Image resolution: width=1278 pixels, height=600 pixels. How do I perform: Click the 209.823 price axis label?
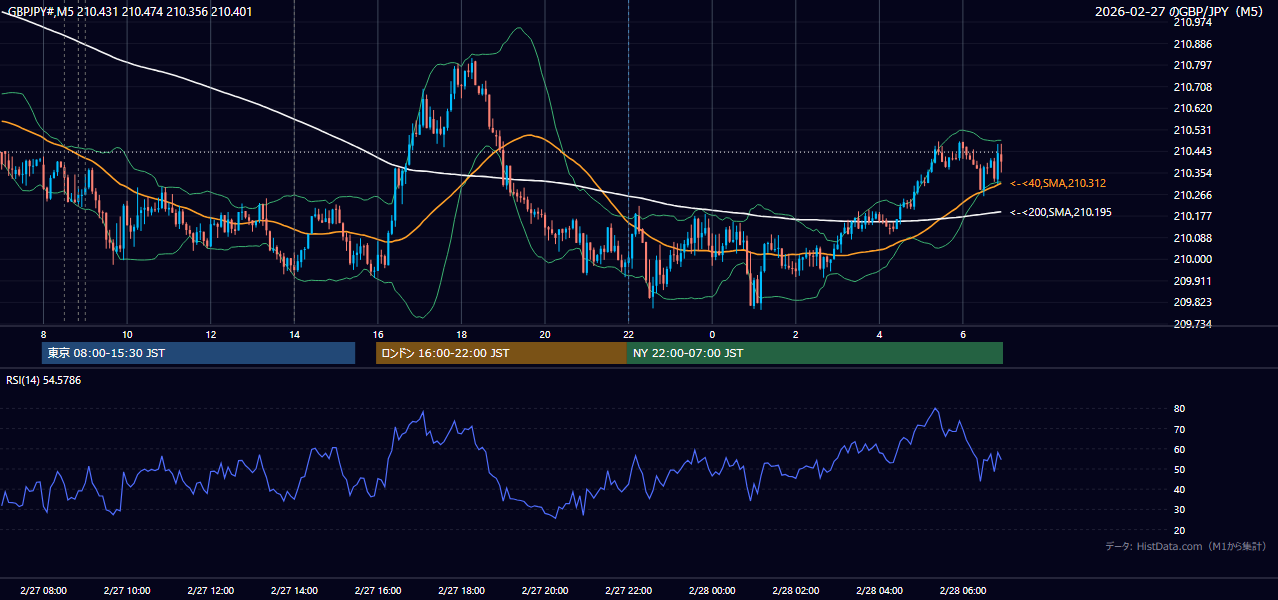click(1192, 302)
